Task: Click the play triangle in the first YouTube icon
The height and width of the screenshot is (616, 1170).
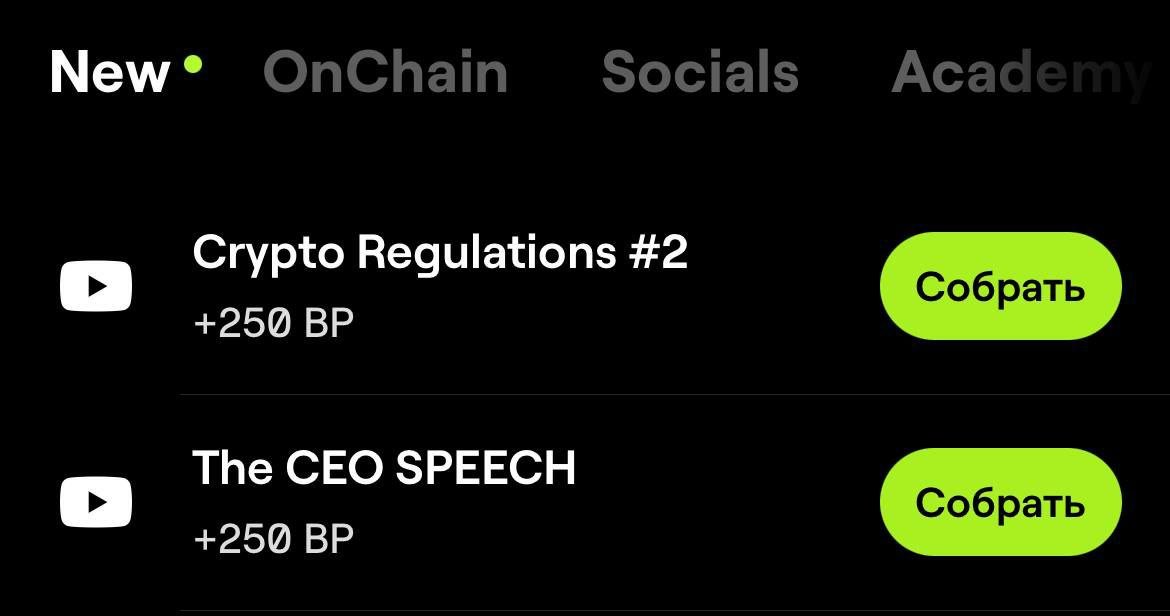Action: tap(97, 287)
